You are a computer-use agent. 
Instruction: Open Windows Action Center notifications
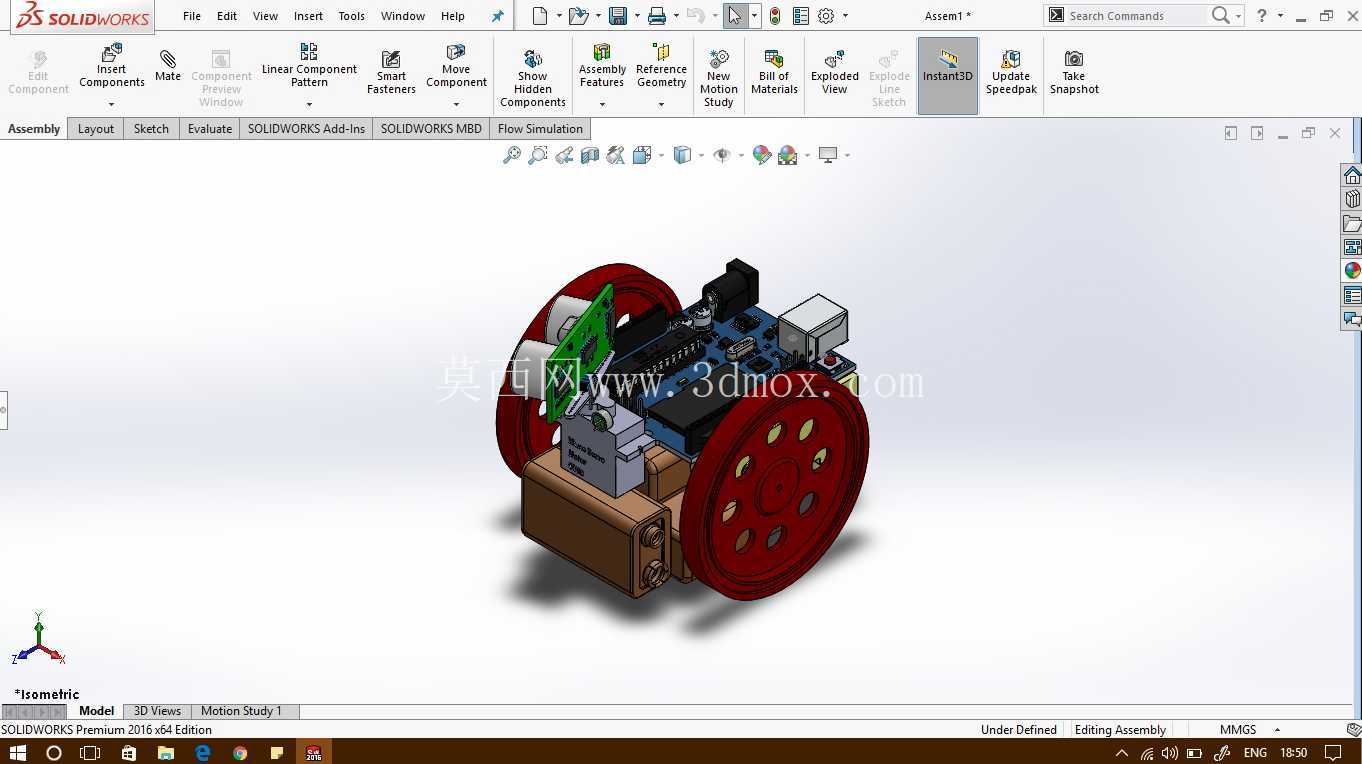point(1333,752)
